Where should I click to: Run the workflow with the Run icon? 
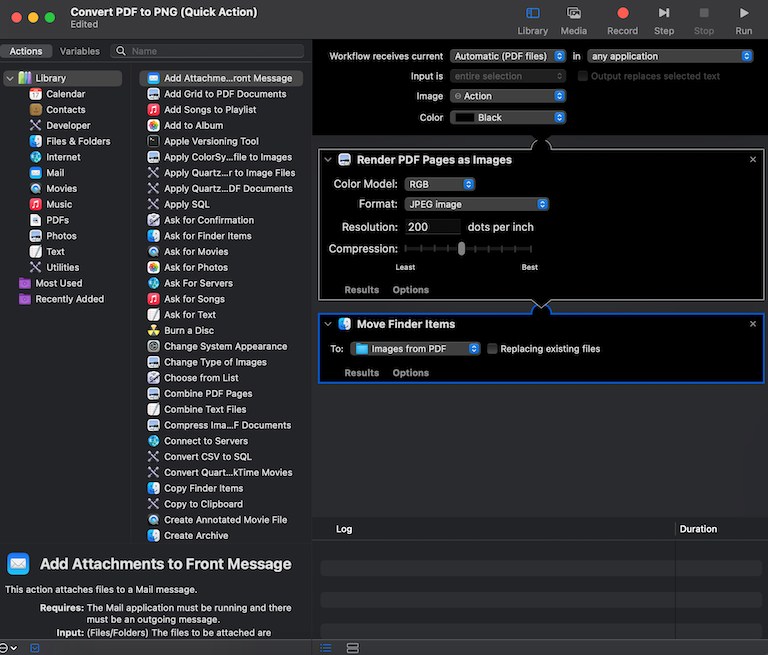point(744,13)
